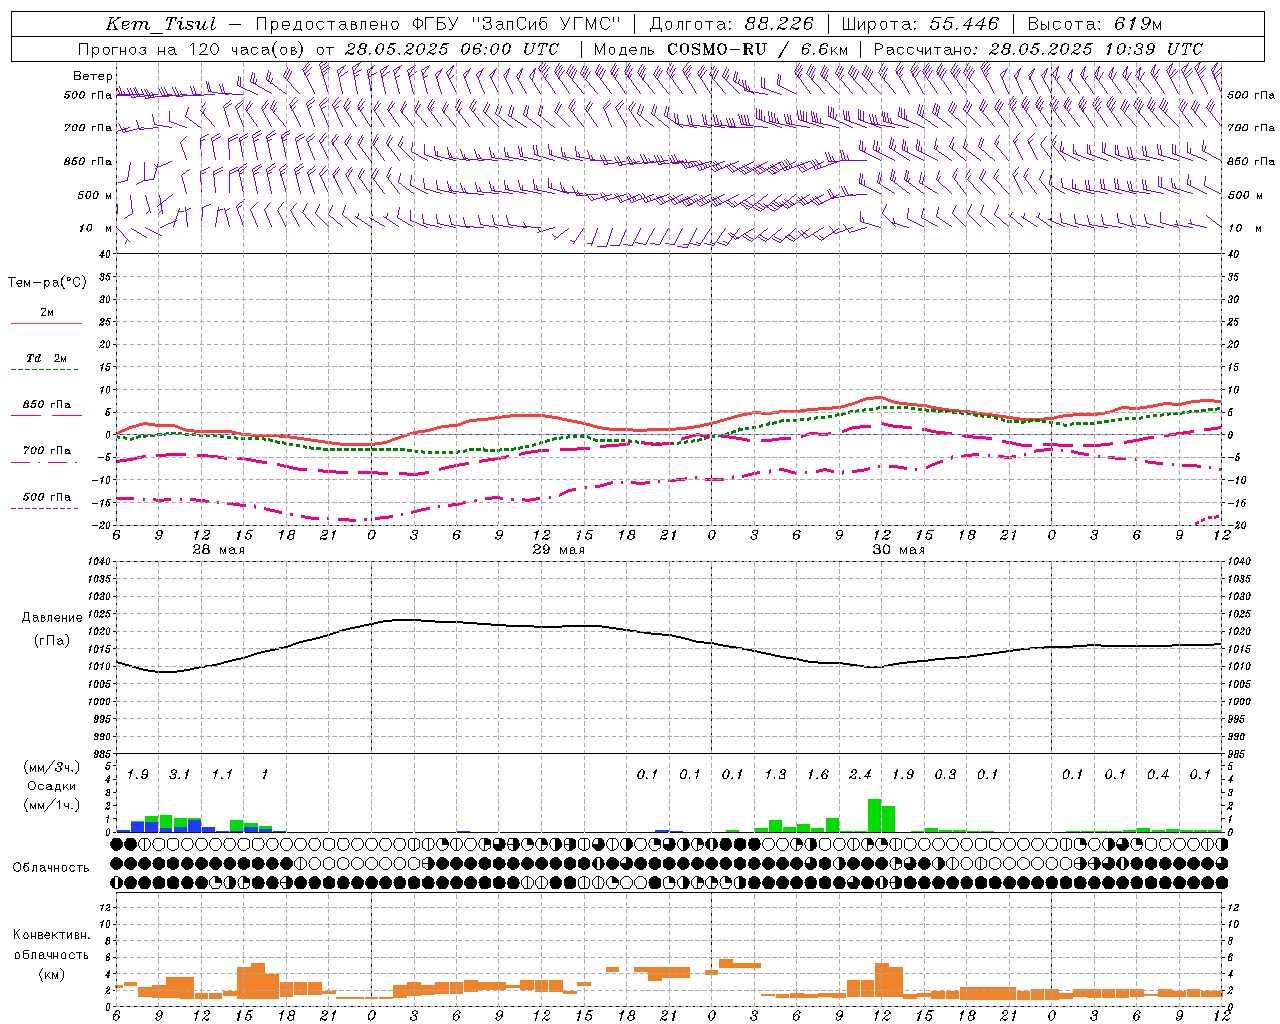Click the Td 2м legend label

click(x=47, y=357)
